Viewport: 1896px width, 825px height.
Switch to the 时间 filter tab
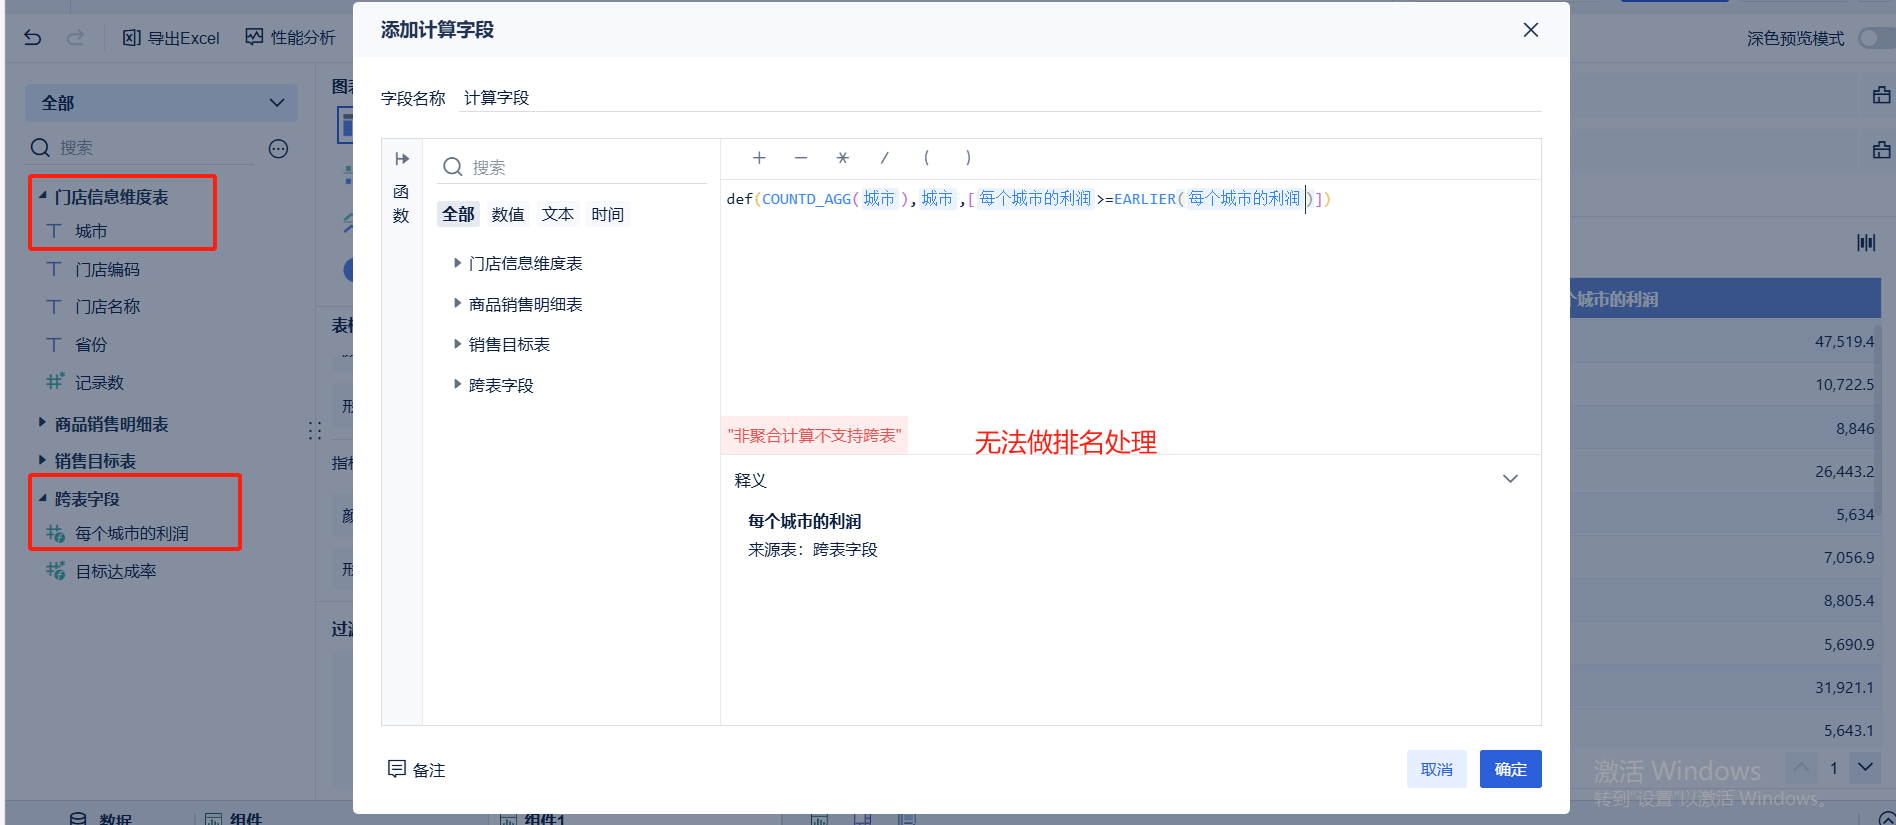pyautogui.click(x=607, y=214)
